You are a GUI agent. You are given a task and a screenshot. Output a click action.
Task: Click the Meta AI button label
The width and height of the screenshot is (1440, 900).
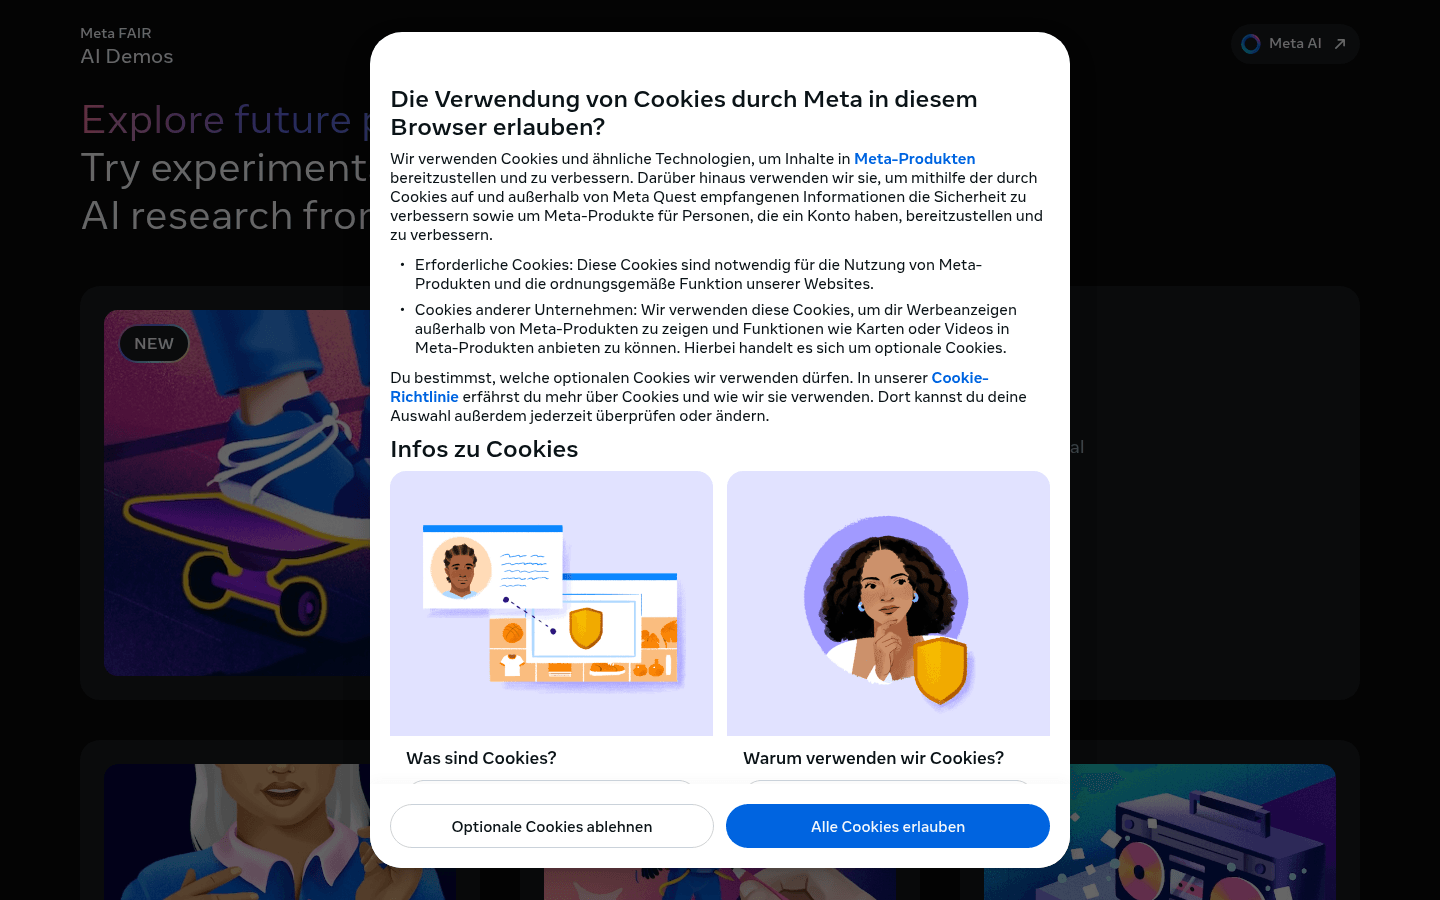pyautogui.click(x=1295, y=44)
